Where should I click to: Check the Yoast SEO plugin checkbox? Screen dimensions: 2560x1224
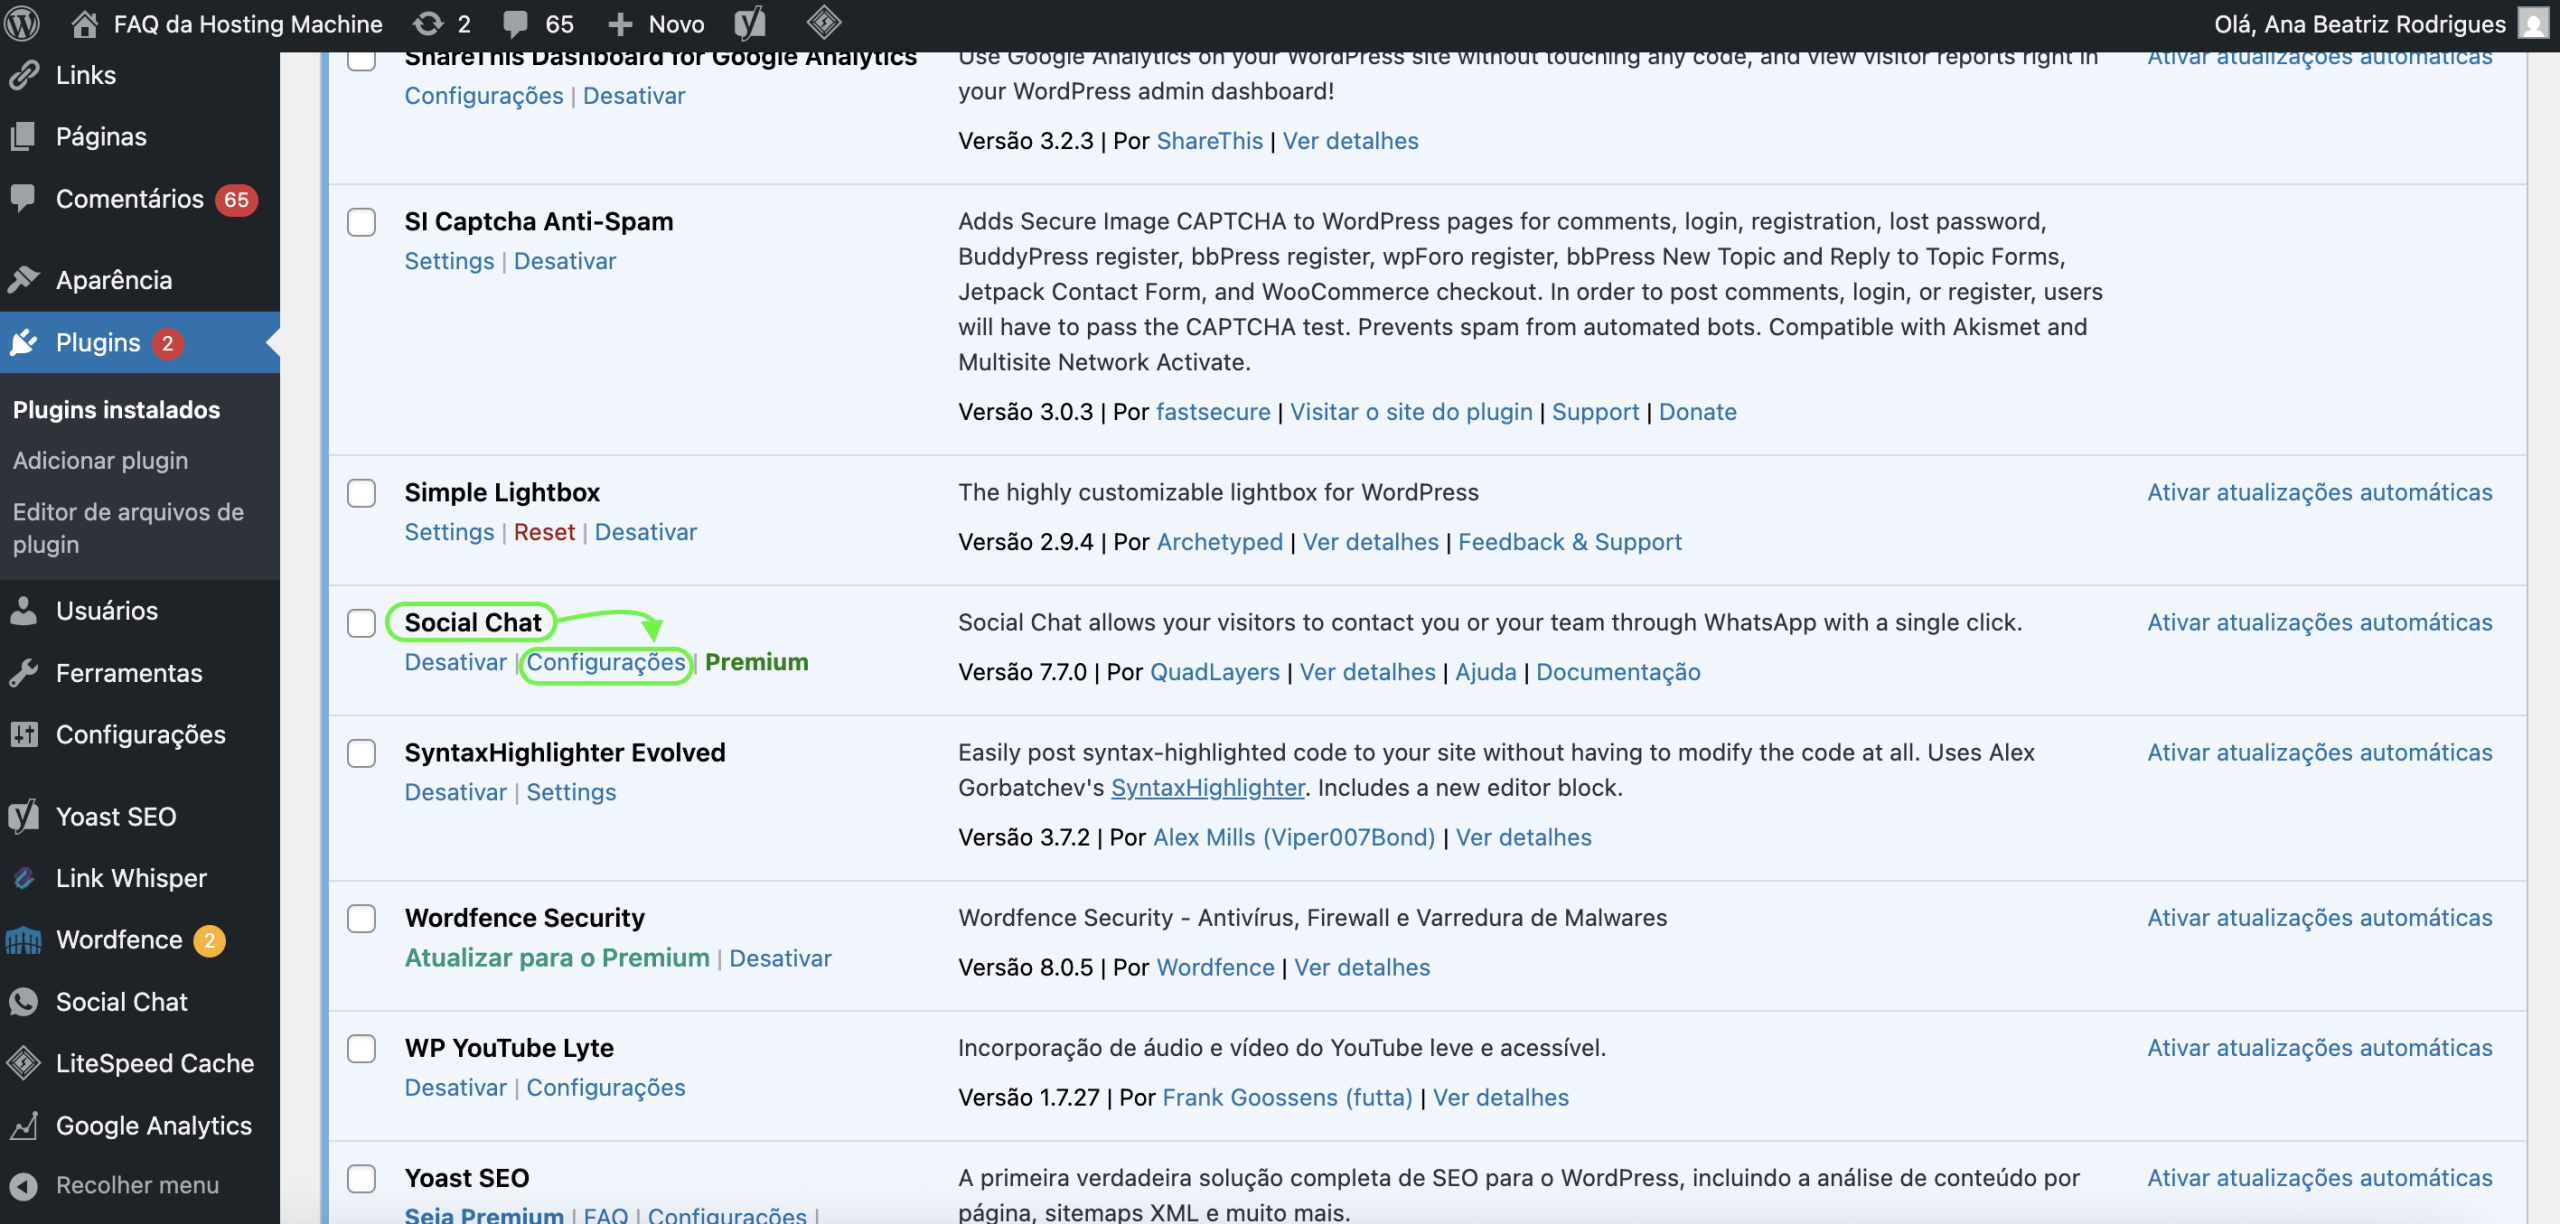tap(361, 1178)
